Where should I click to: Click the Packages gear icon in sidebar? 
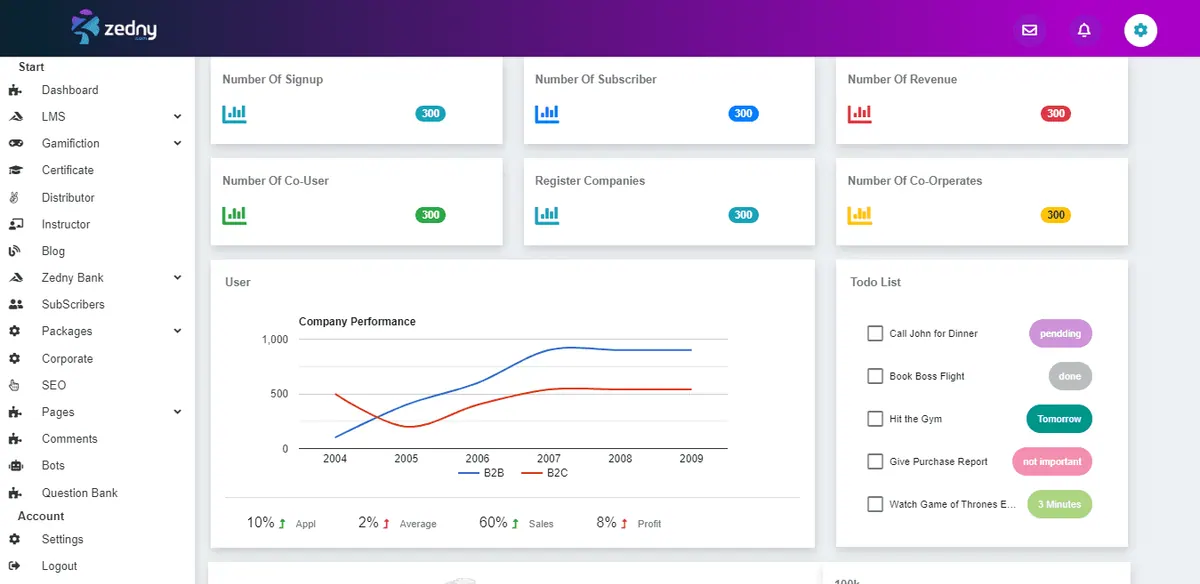tap(15, 332)
